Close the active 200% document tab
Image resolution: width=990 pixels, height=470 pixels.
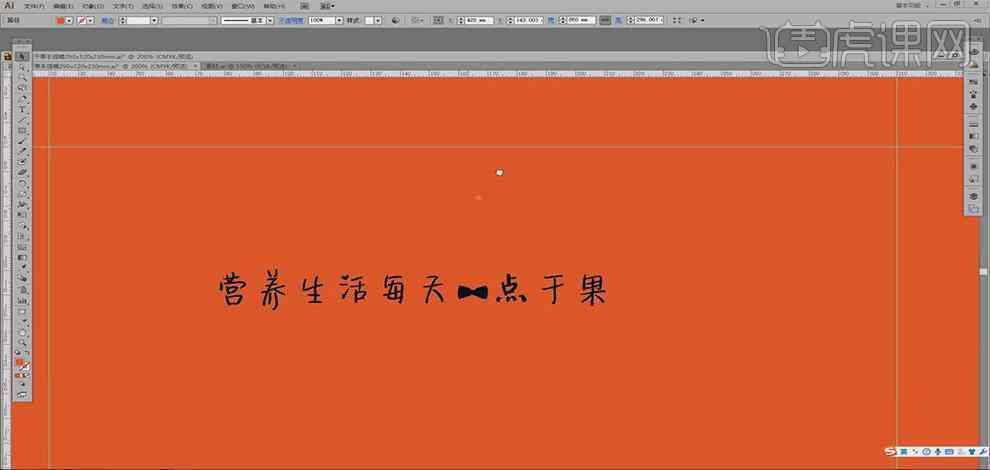[x=195, y=66]
